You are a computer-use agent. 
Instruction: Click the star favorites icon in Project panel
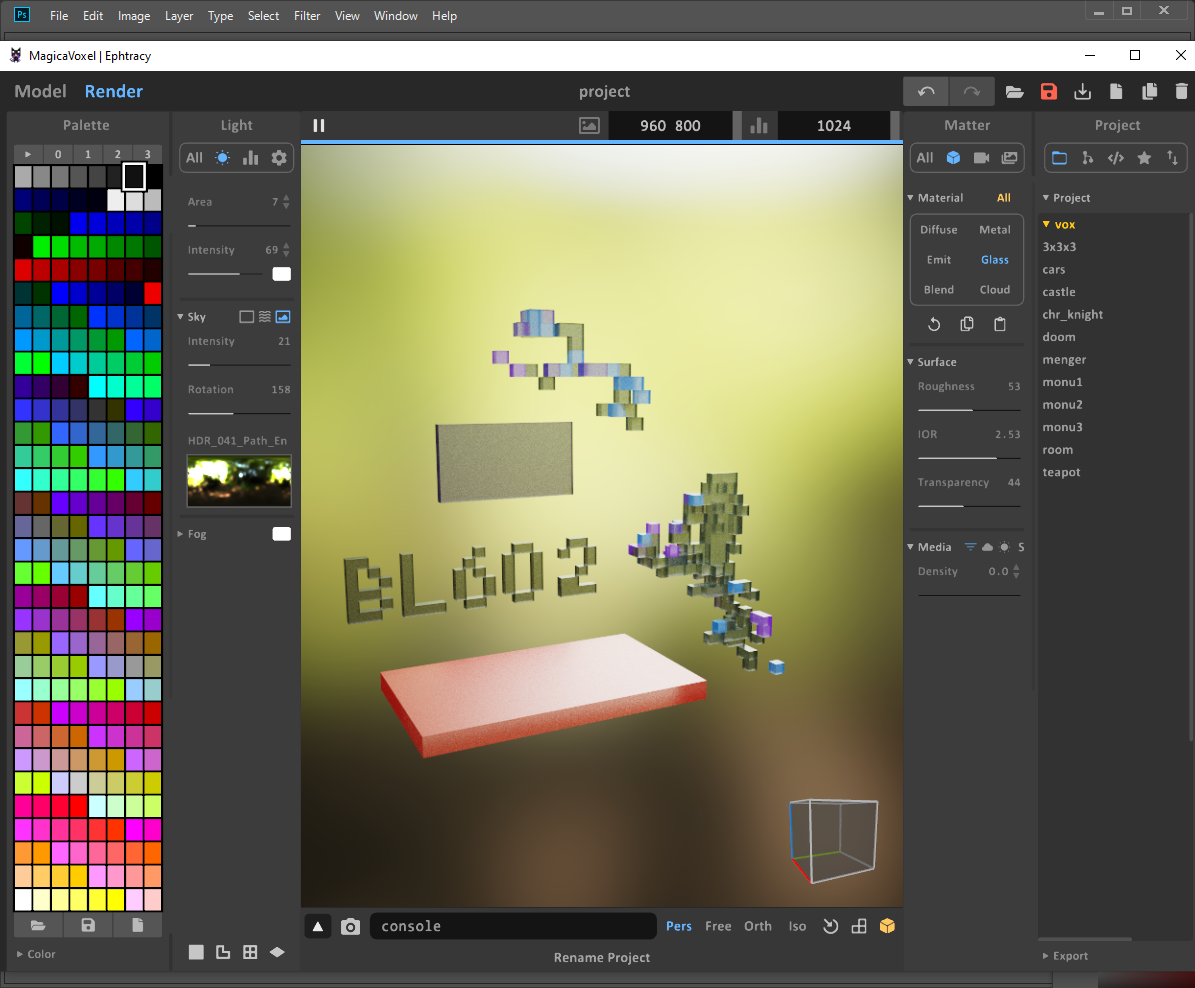point(1144,158)
